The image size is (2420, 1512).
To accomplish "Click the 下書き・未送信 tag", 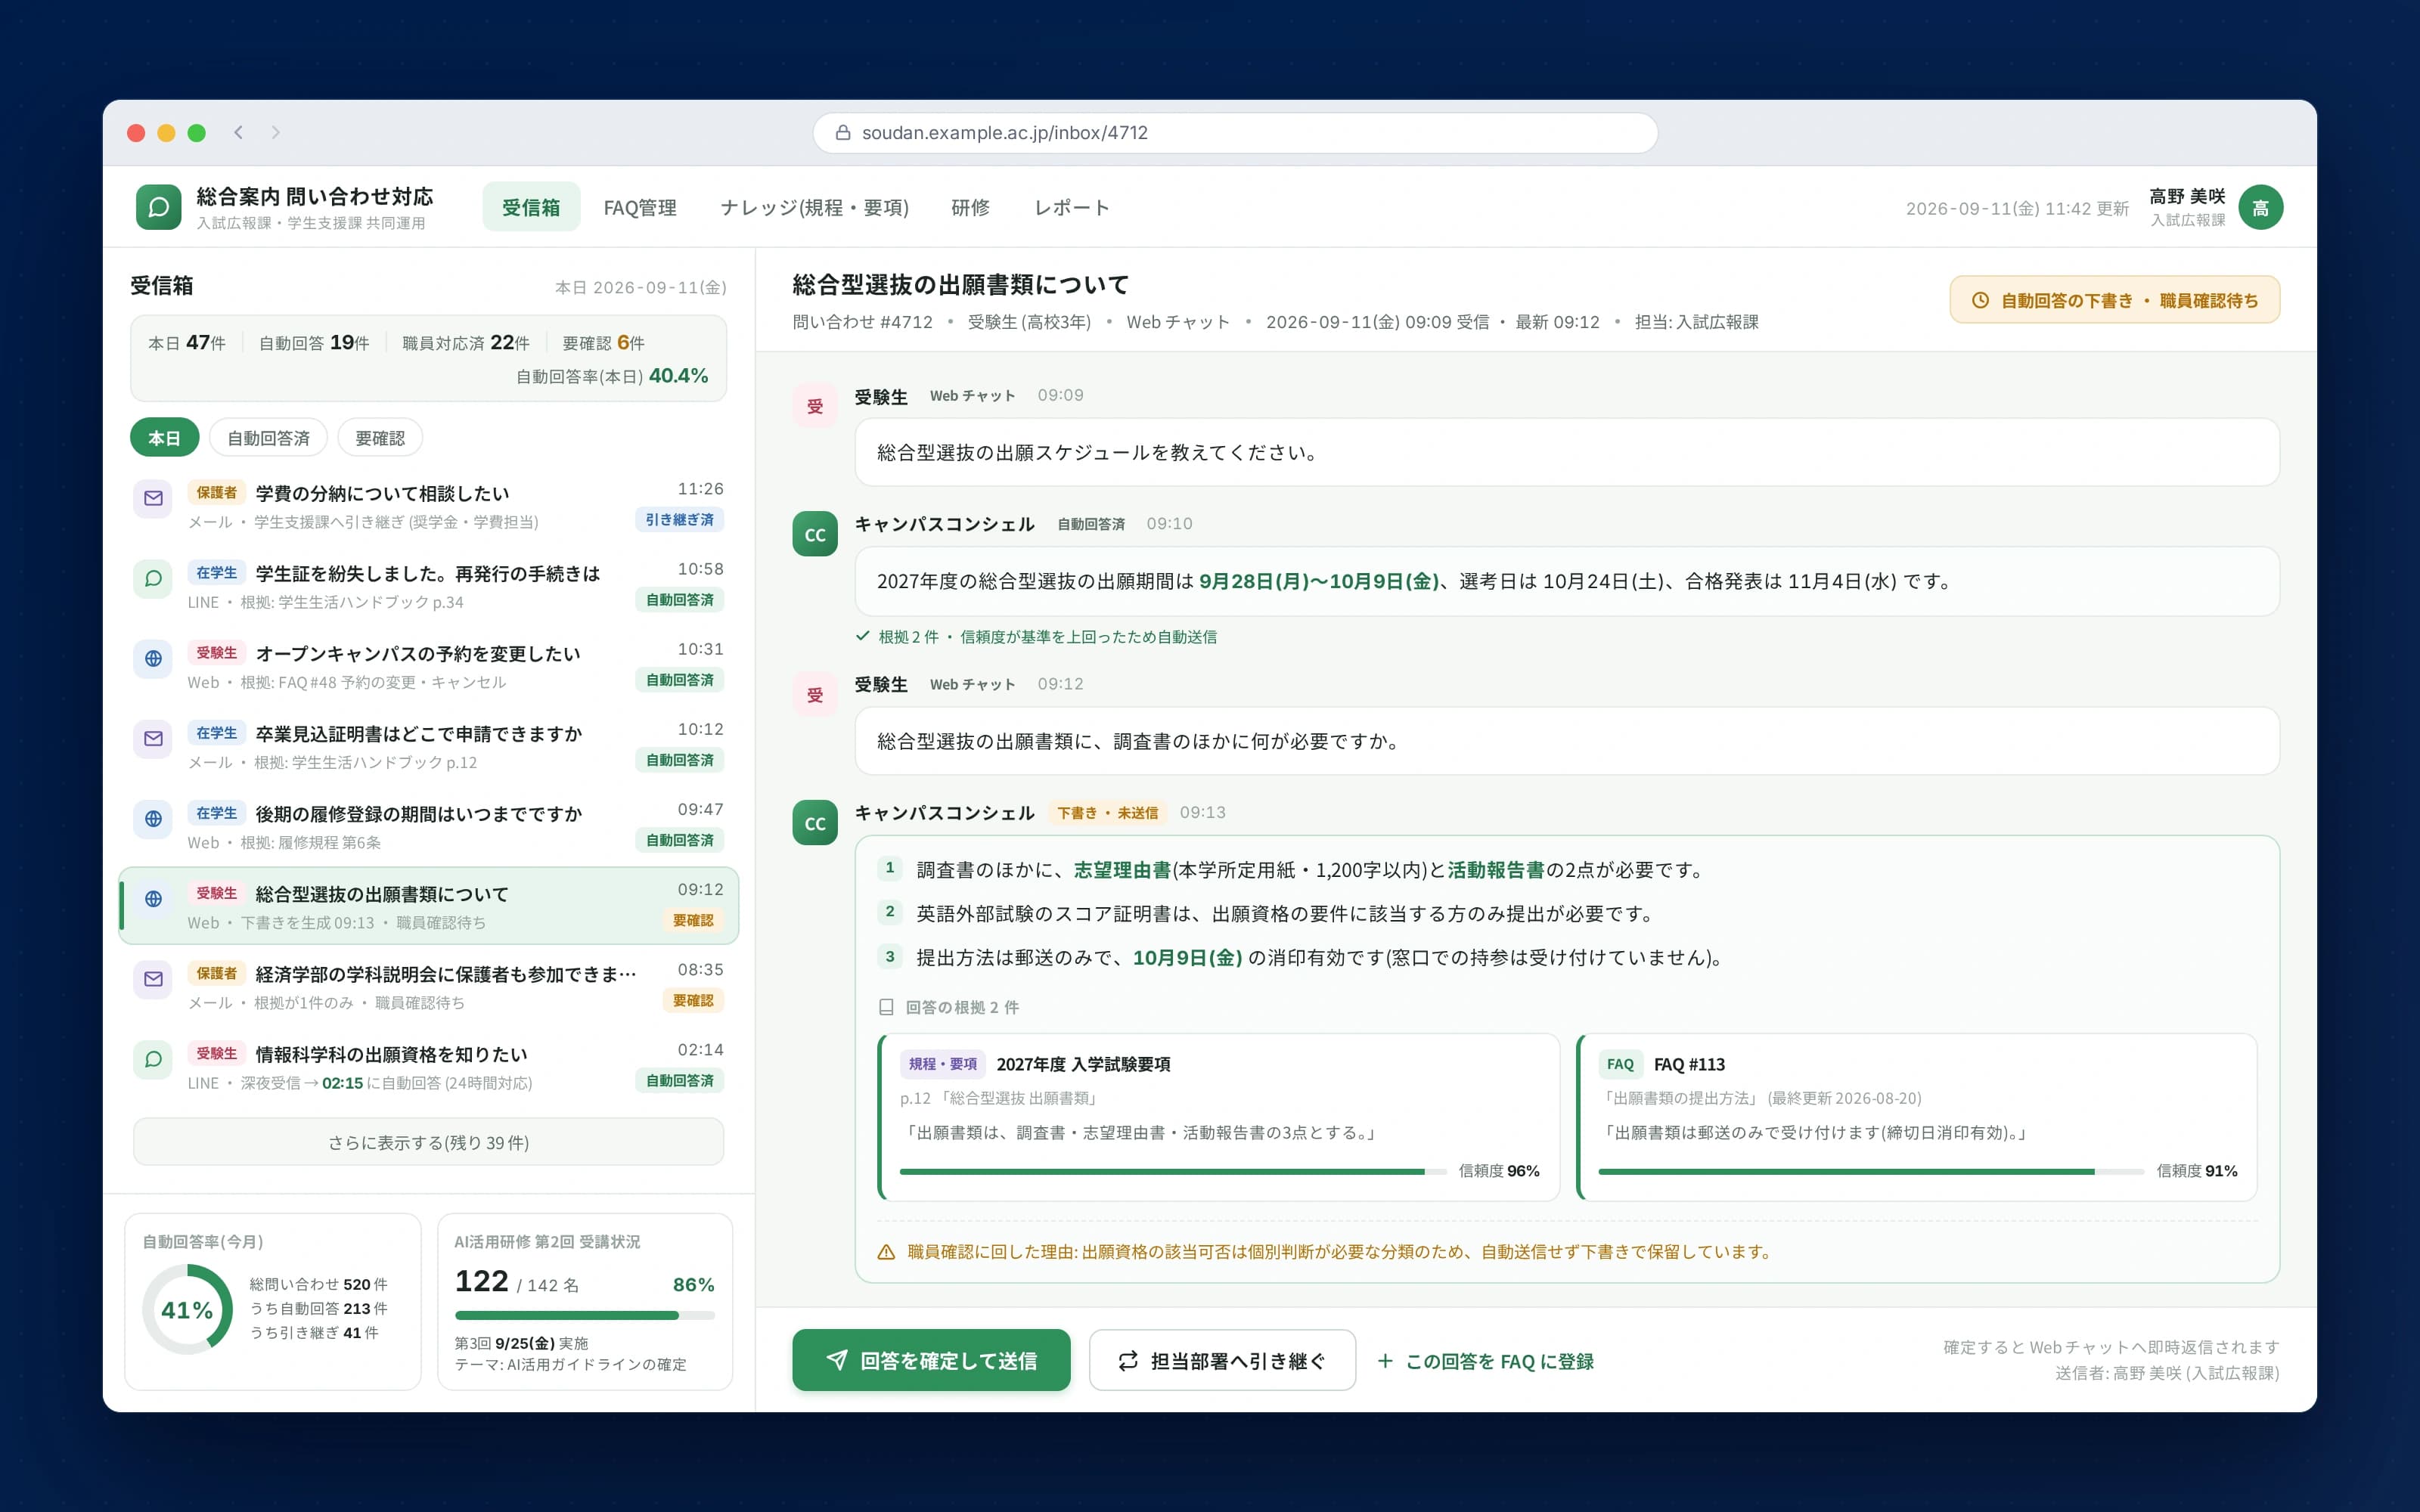I will point(1107,813).
